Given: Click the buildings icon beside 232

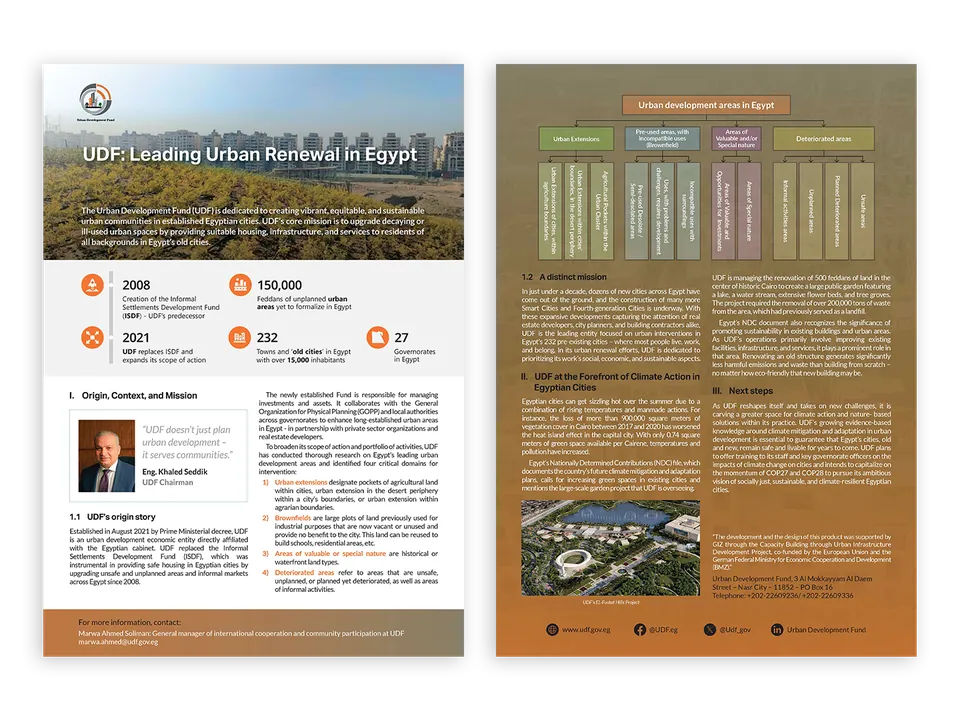Looking at the screenshot, I should click(240, 337).
